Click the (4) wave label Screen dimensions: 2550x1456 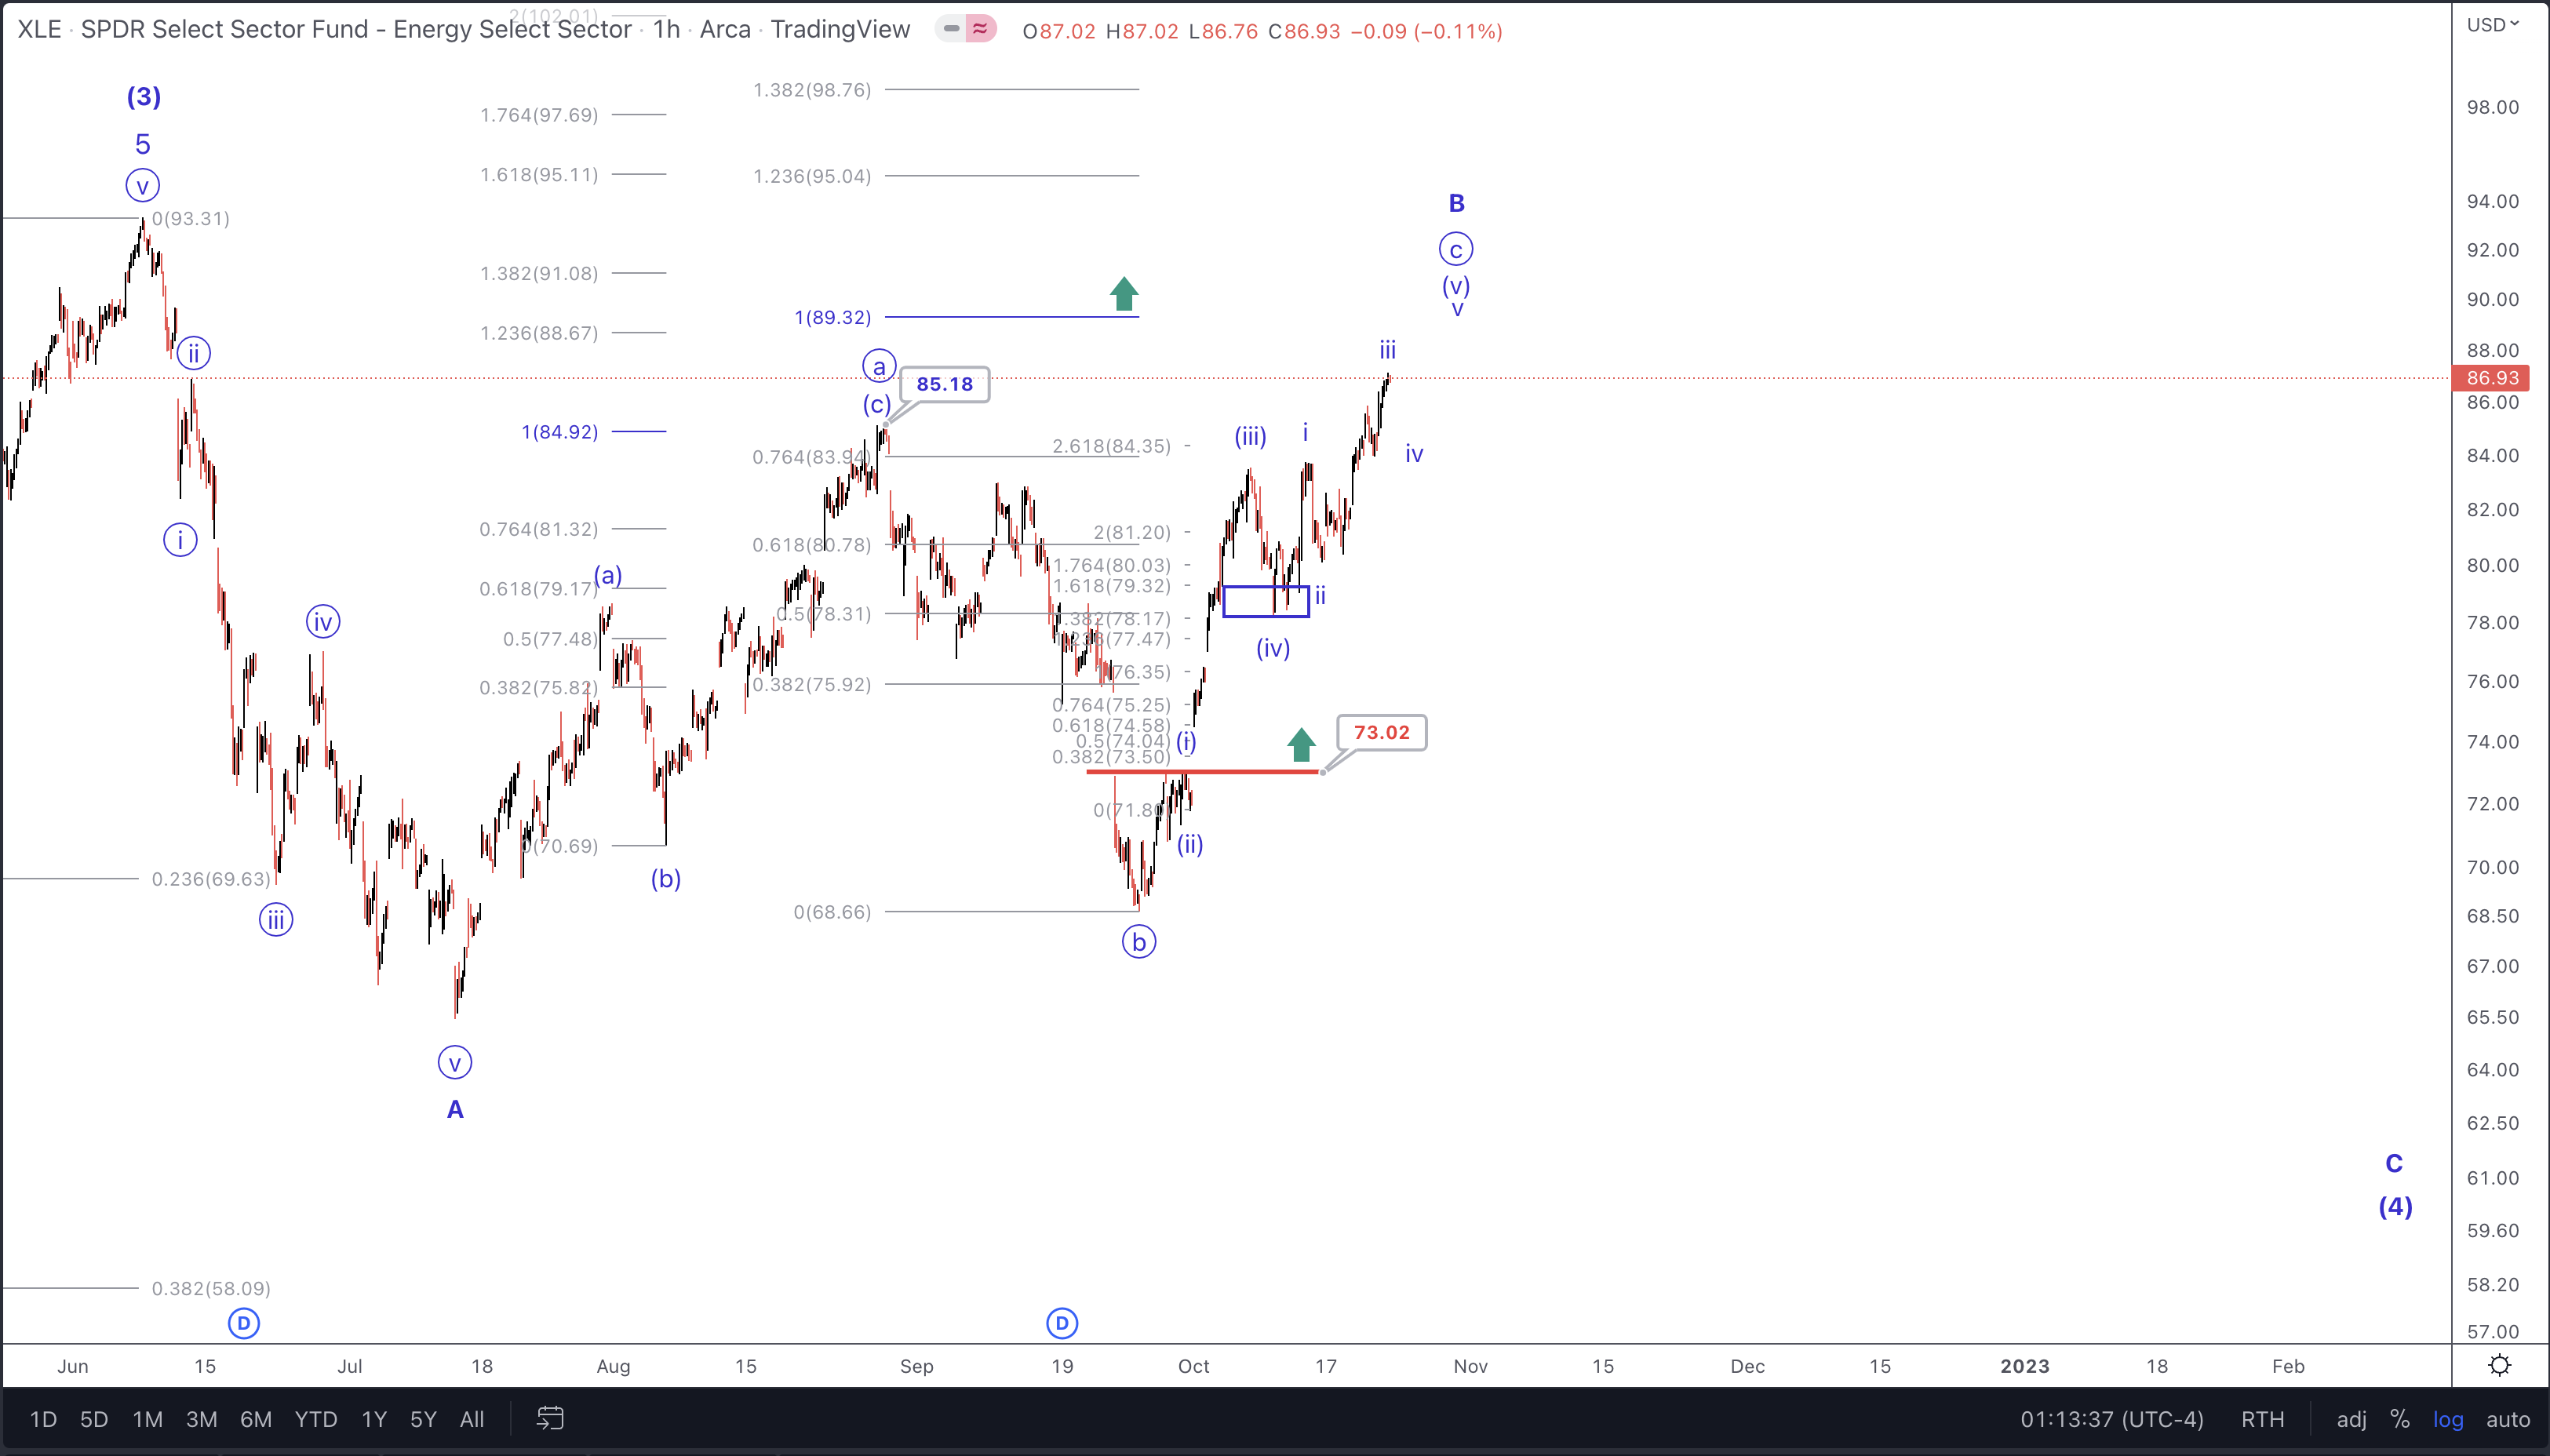tap(2396, 1207)
